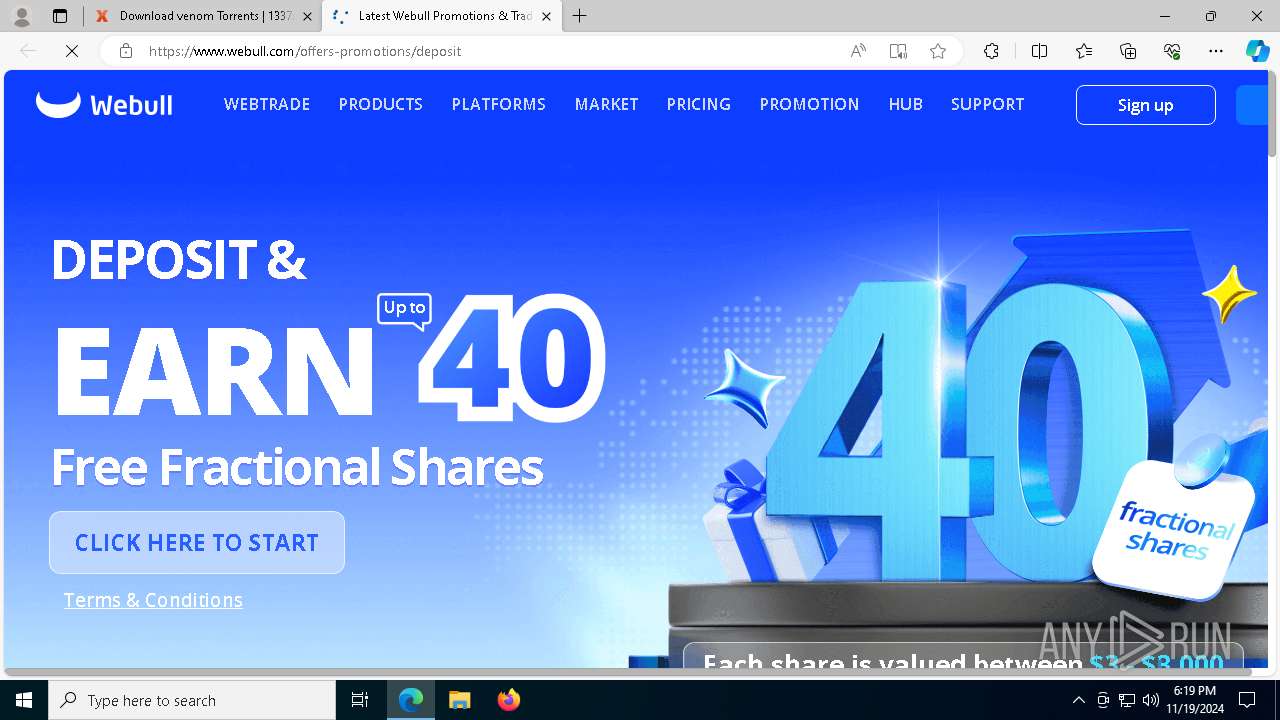Open the taskbar clock and date
The image size is (1280, 720).
[1194, 700]
